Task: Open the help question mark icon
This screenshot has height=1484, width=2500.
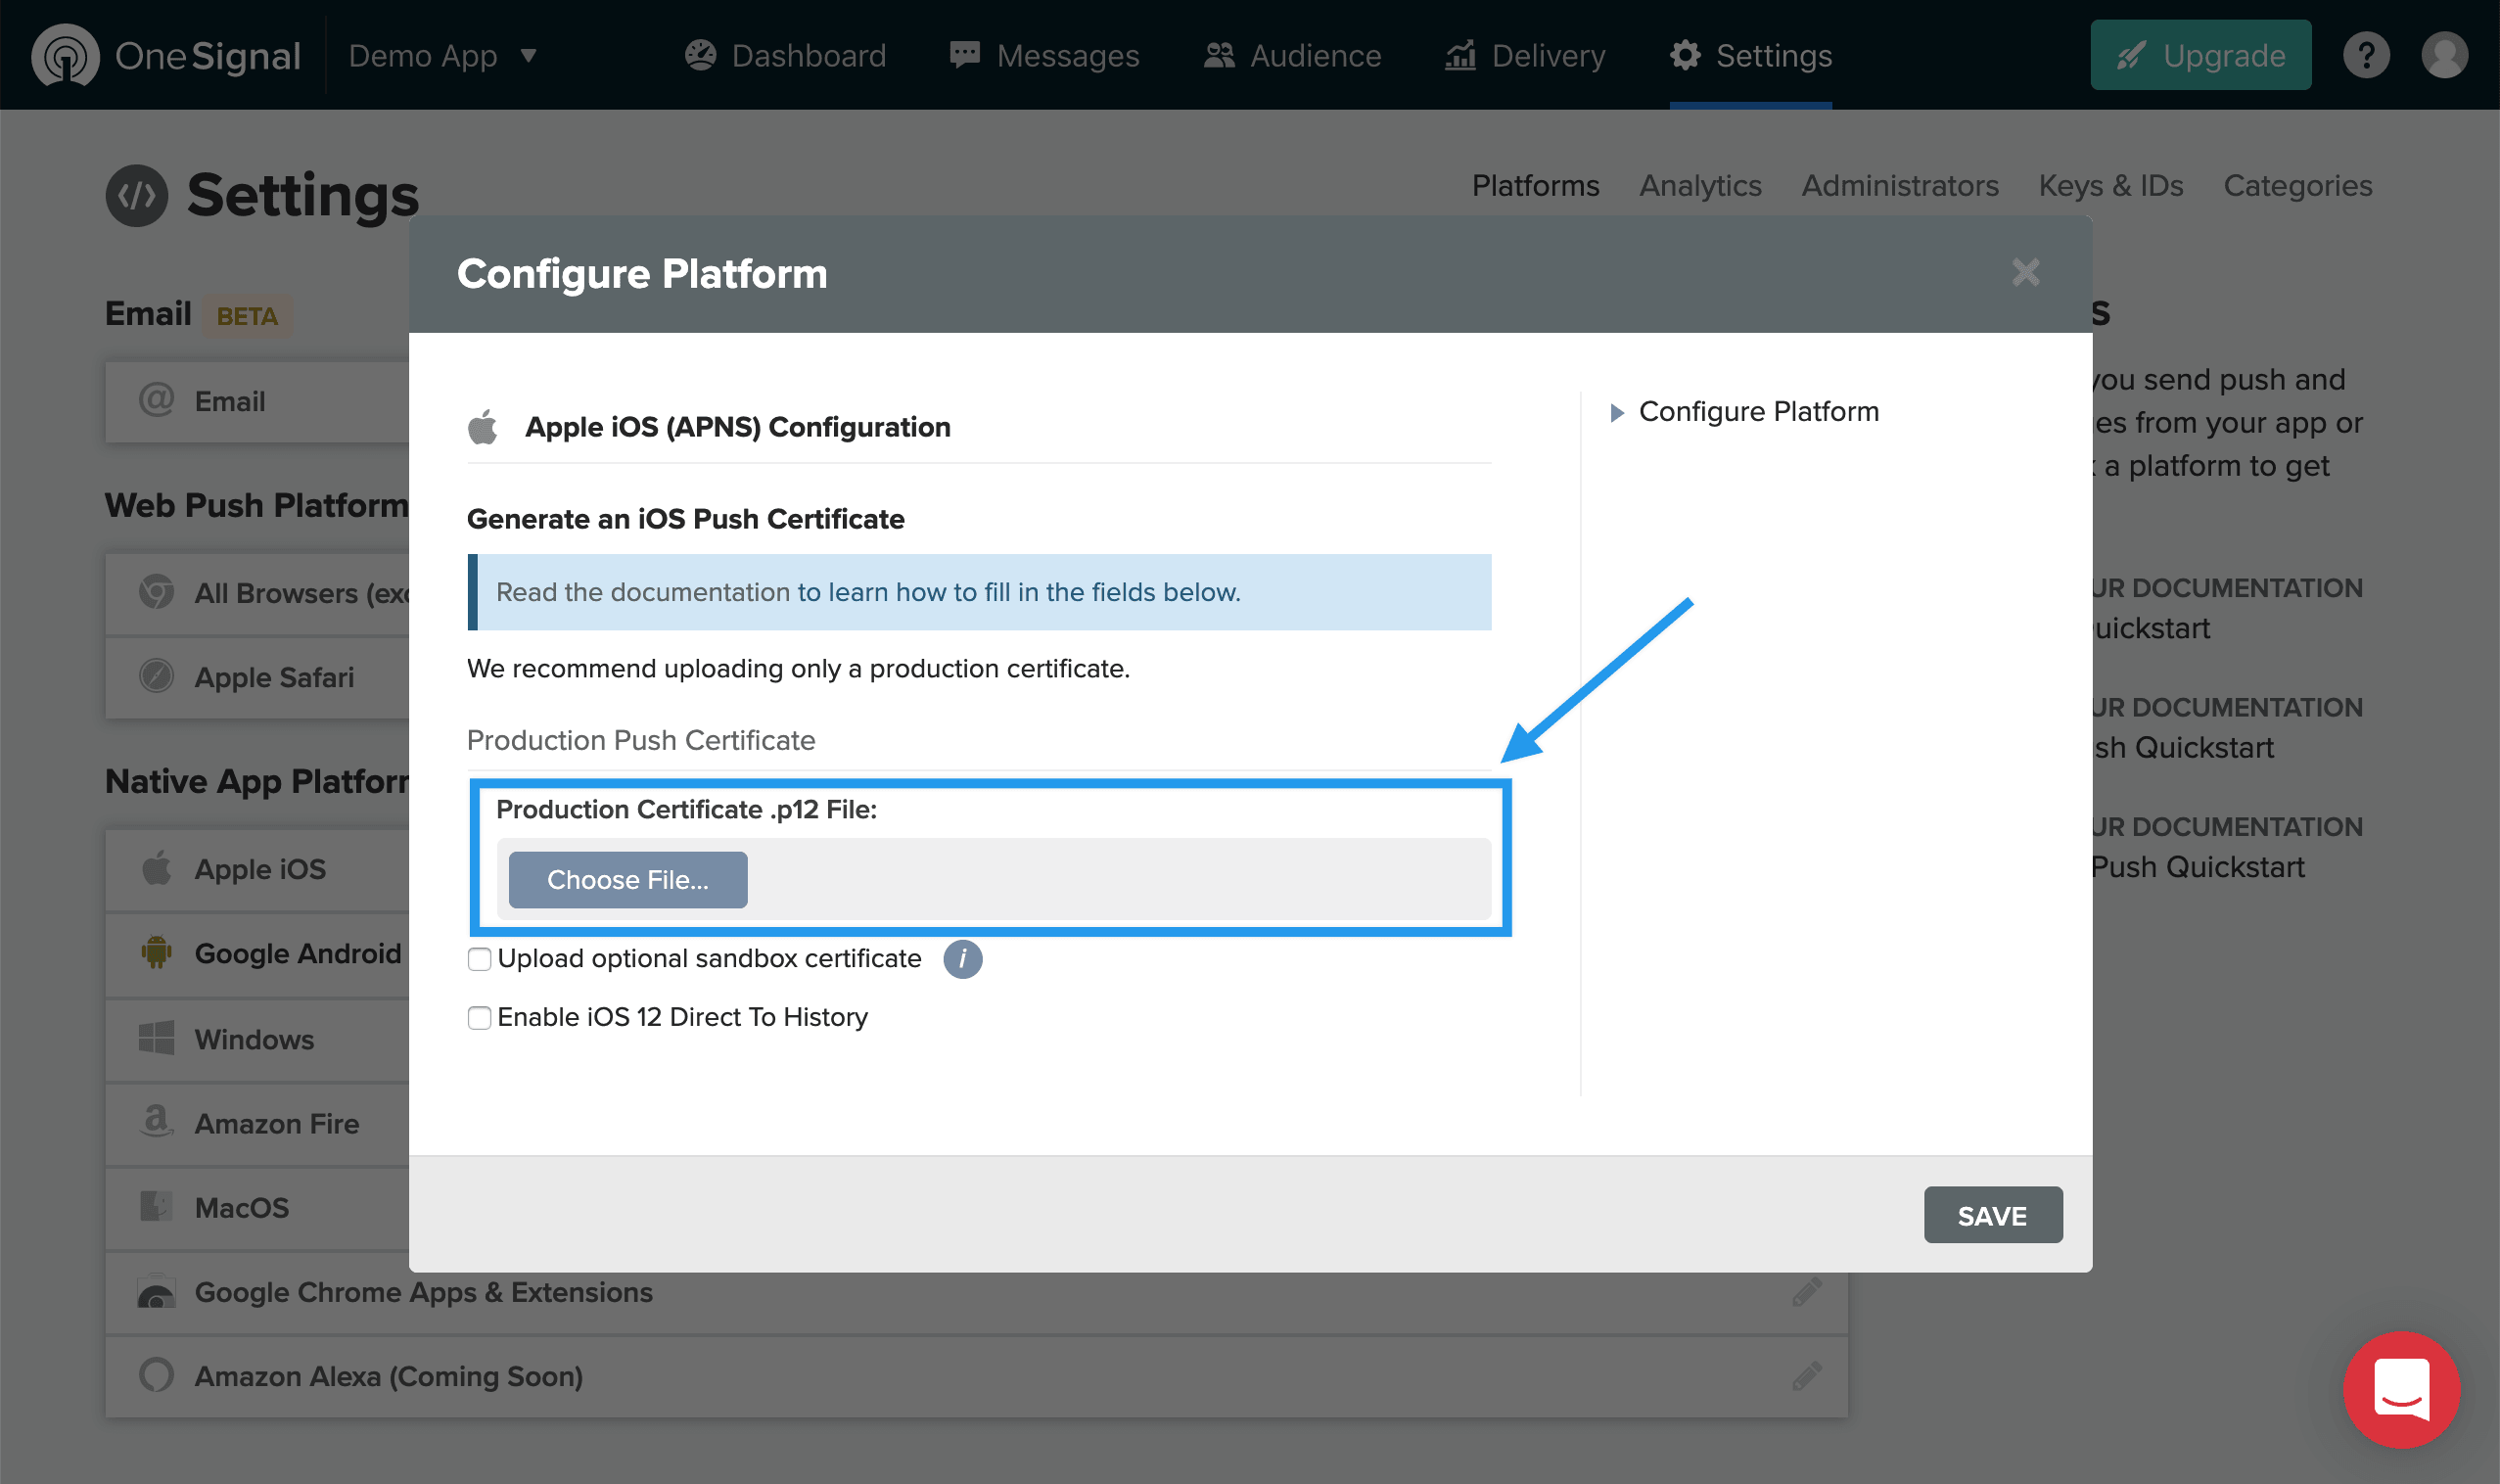Action: 2366,55
